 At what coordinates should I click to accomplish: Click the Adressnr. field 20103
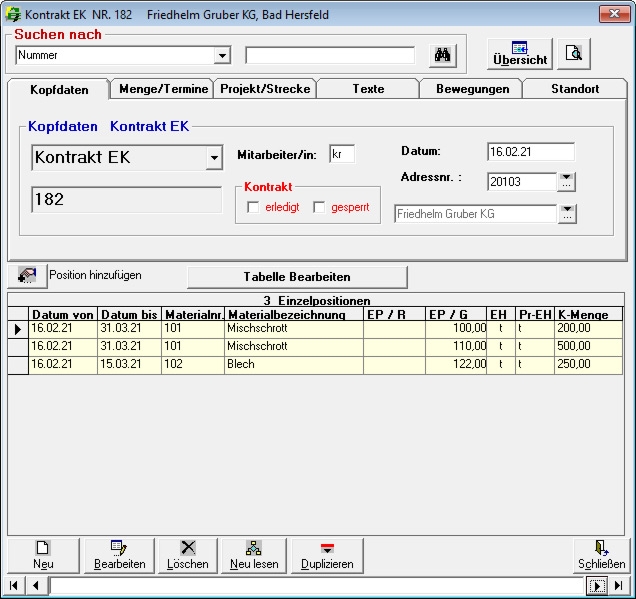(x=522, y=182)
